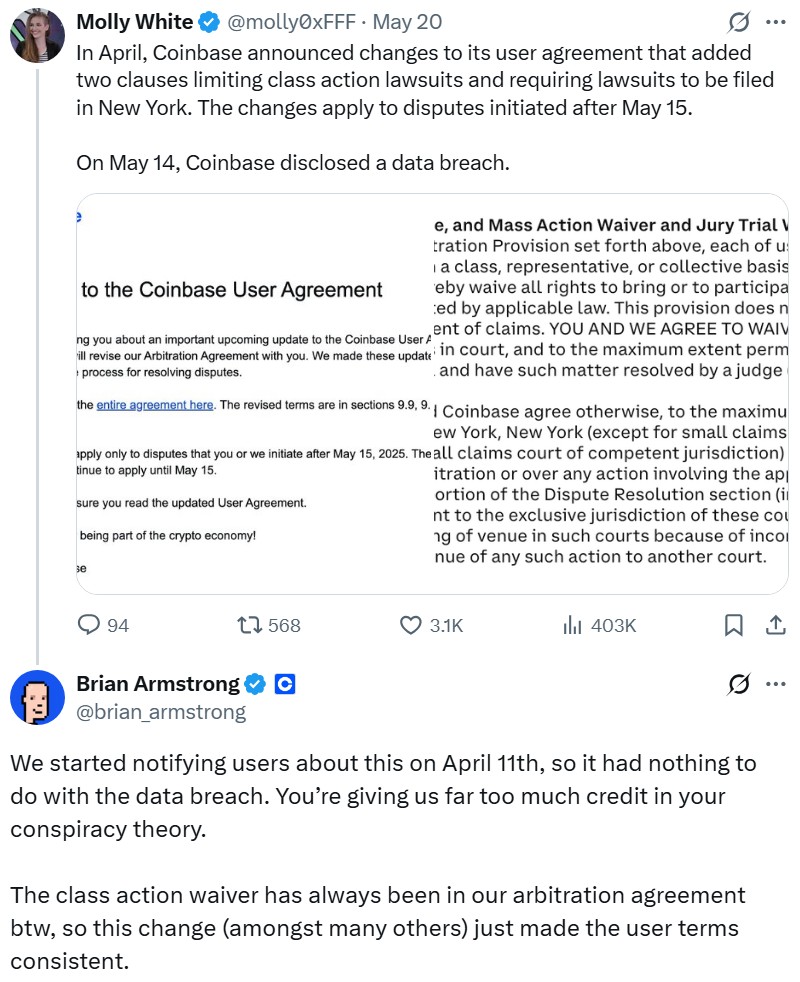Reply to Molly White's tweet
This screenshot has width=800, height=982.
(90, 625)
